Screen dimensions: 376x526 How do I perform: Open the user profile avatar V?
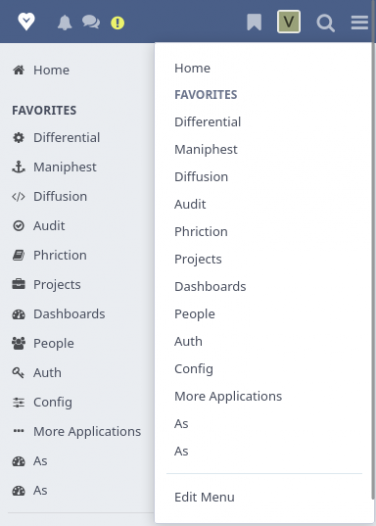(x=289, y=22)
